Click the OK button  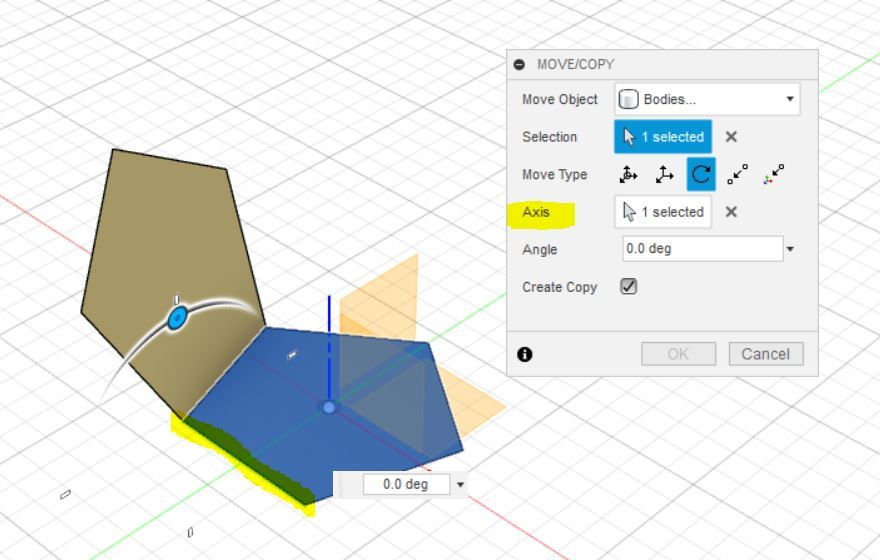[679, 354]
